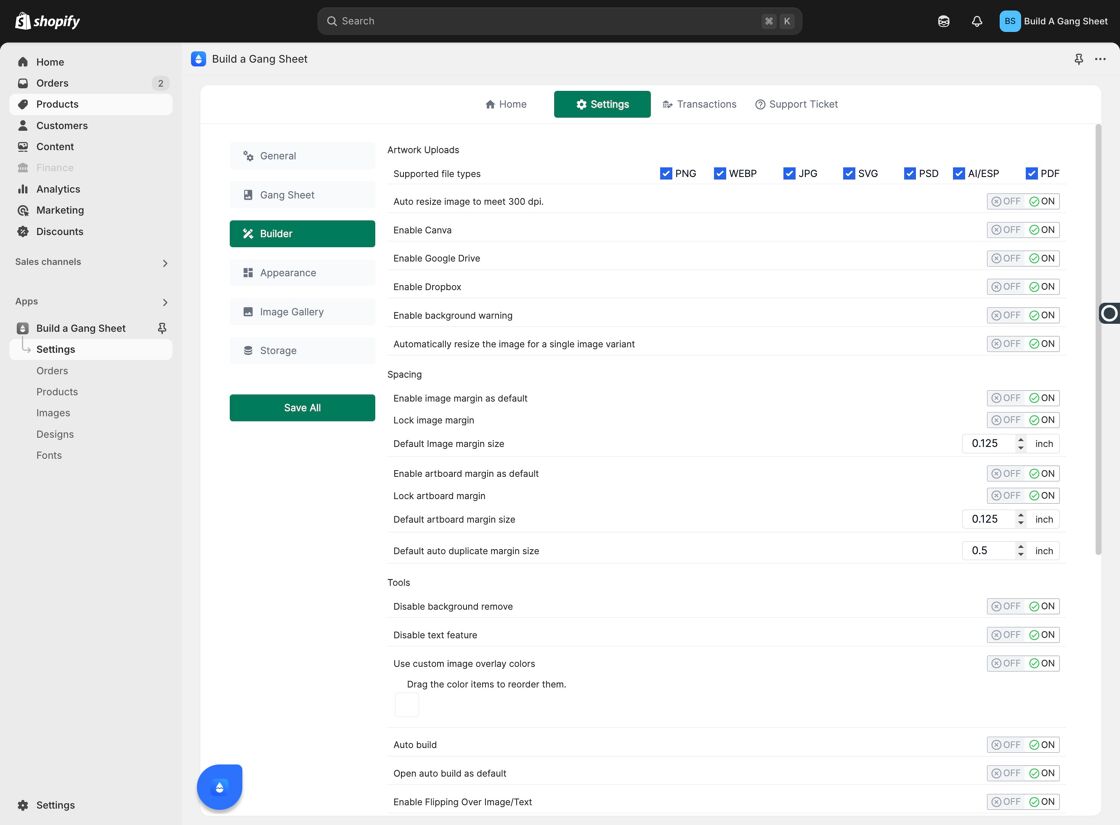Image resolution: width=1120 pixels, height=825 pixels.
Task: Open the store sidekick icon in top bar
Action: (944, 21)
